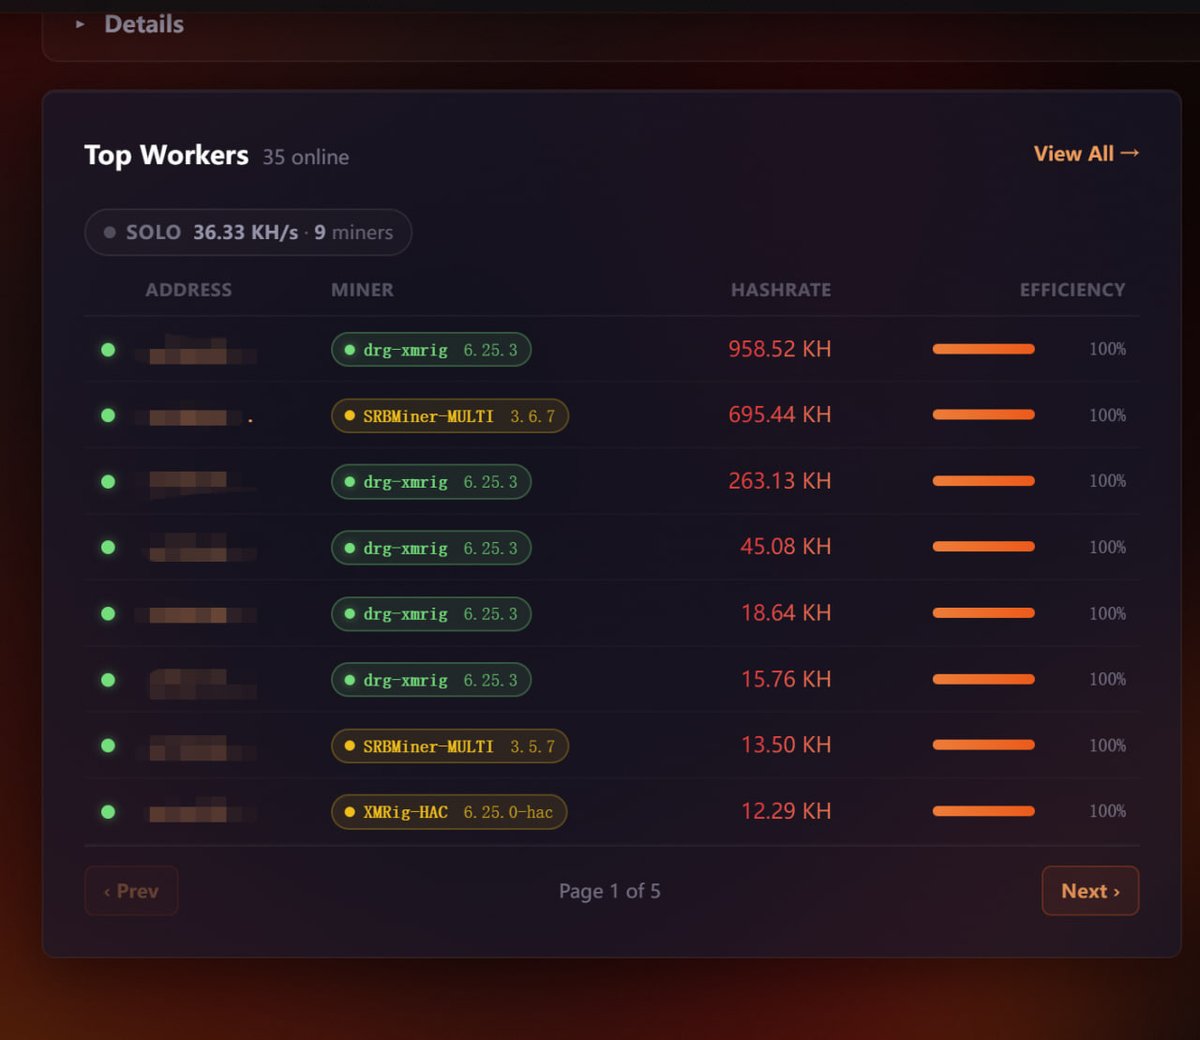Click the 15.76 KH hashrate value
1200x1040 pixels.
point(786,679)
